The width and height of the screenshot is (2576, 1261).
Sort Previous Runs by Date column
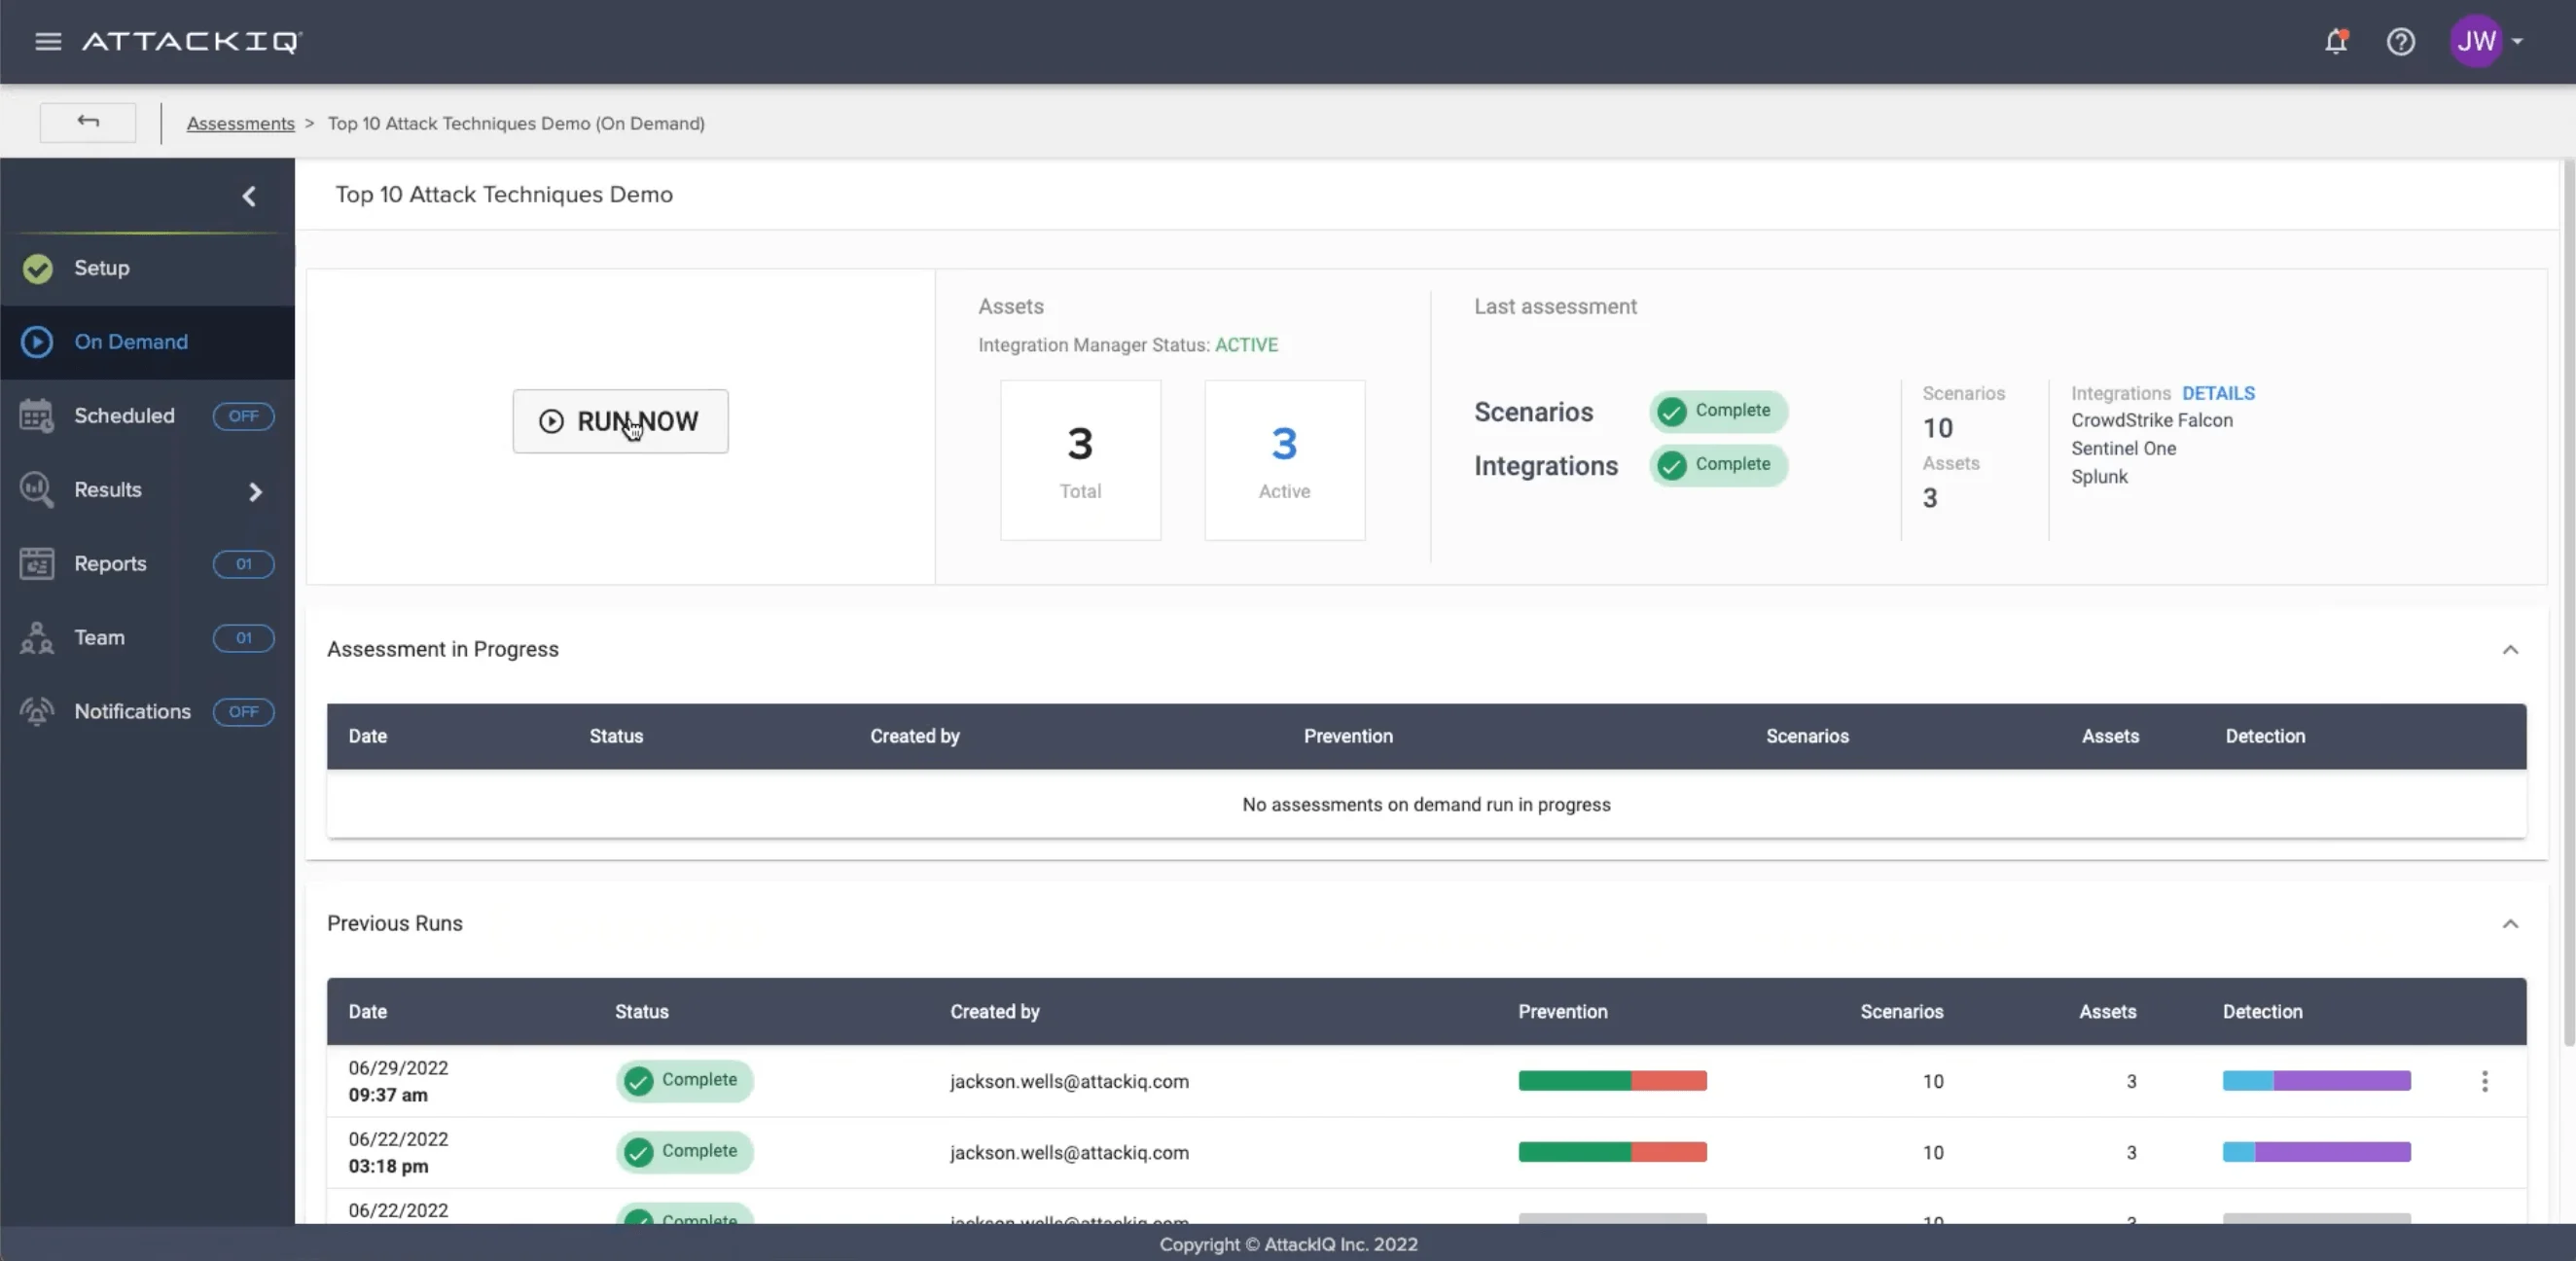tap(367, 1011)
